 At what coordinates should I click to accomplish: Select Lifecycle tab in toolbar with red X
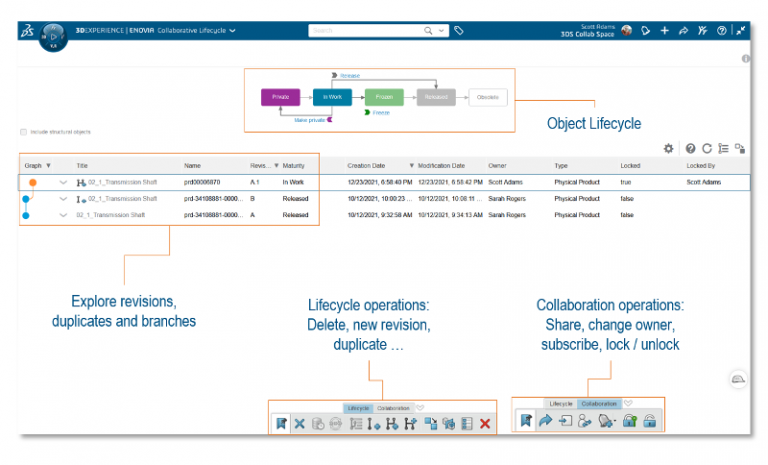tap(358, 408)
